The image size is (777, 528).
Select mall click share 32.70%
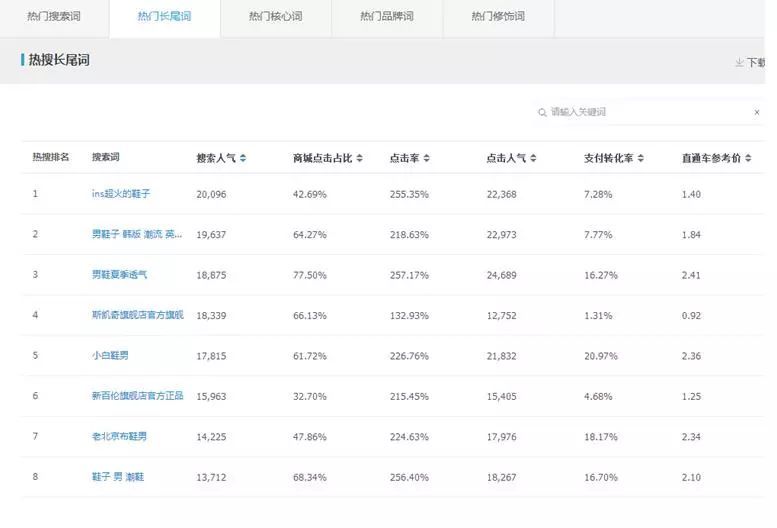click(x=310, y=396)
